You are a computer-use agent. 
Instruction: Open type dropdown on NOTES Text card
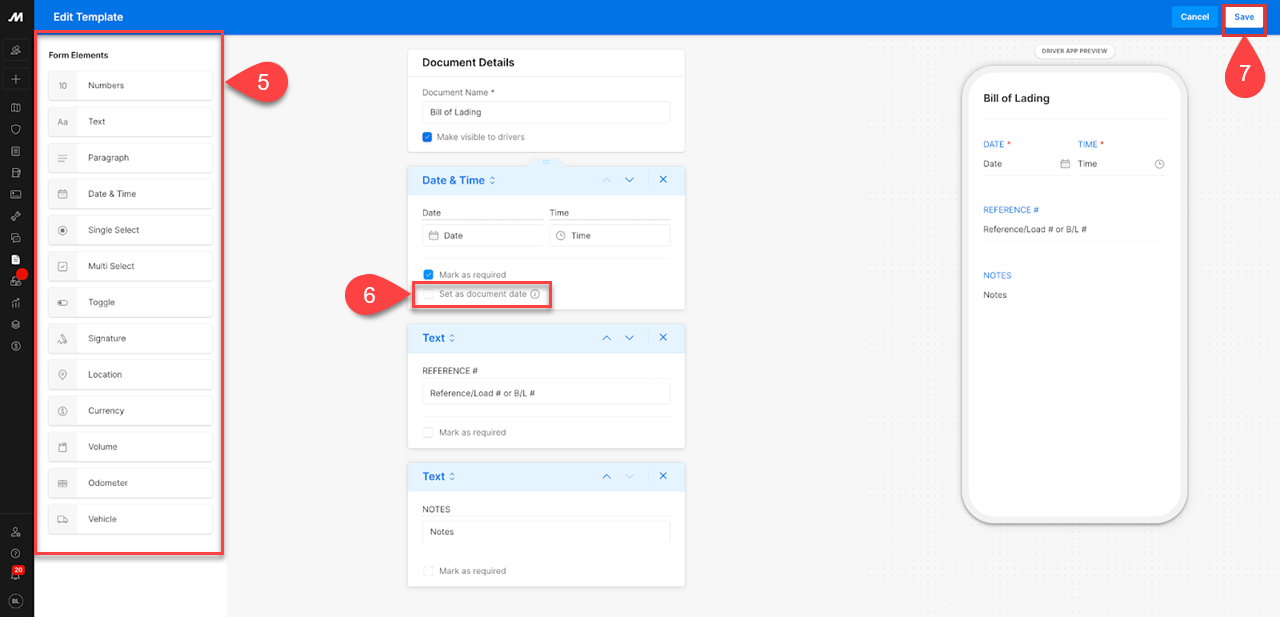click(x=439, y=477)
